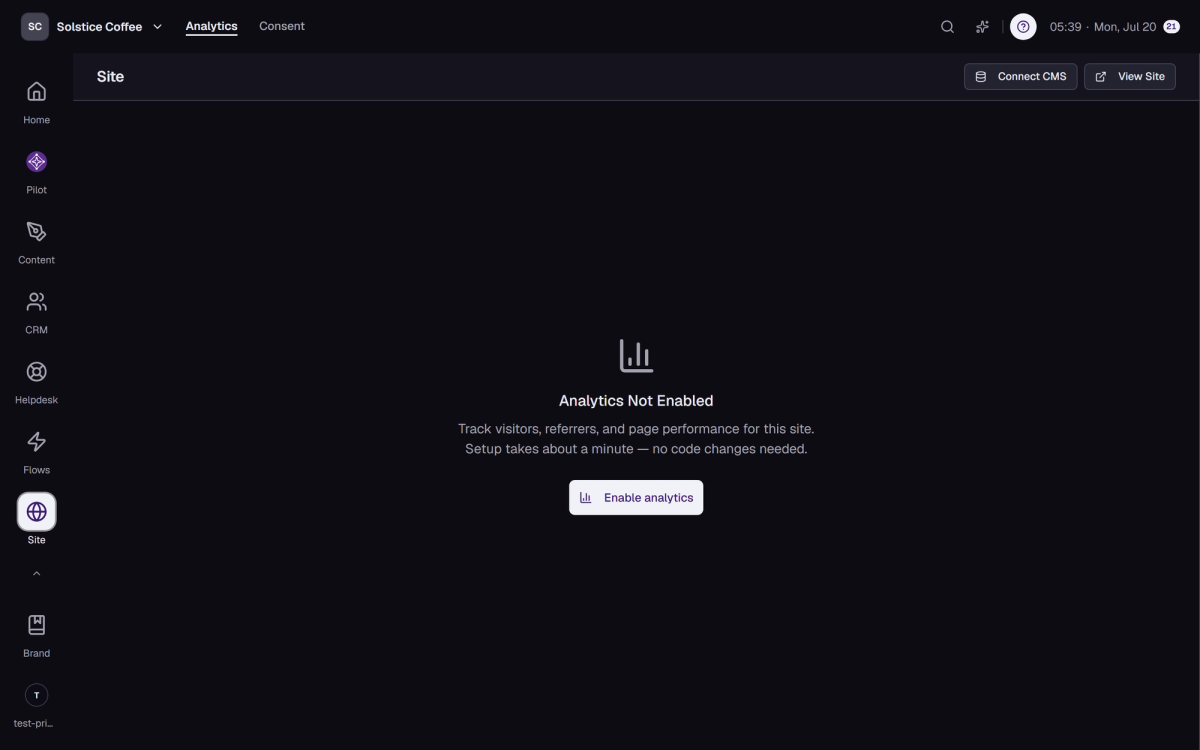
Task: Open the Pilot assistant icon
Action: (x=36, y=162)
